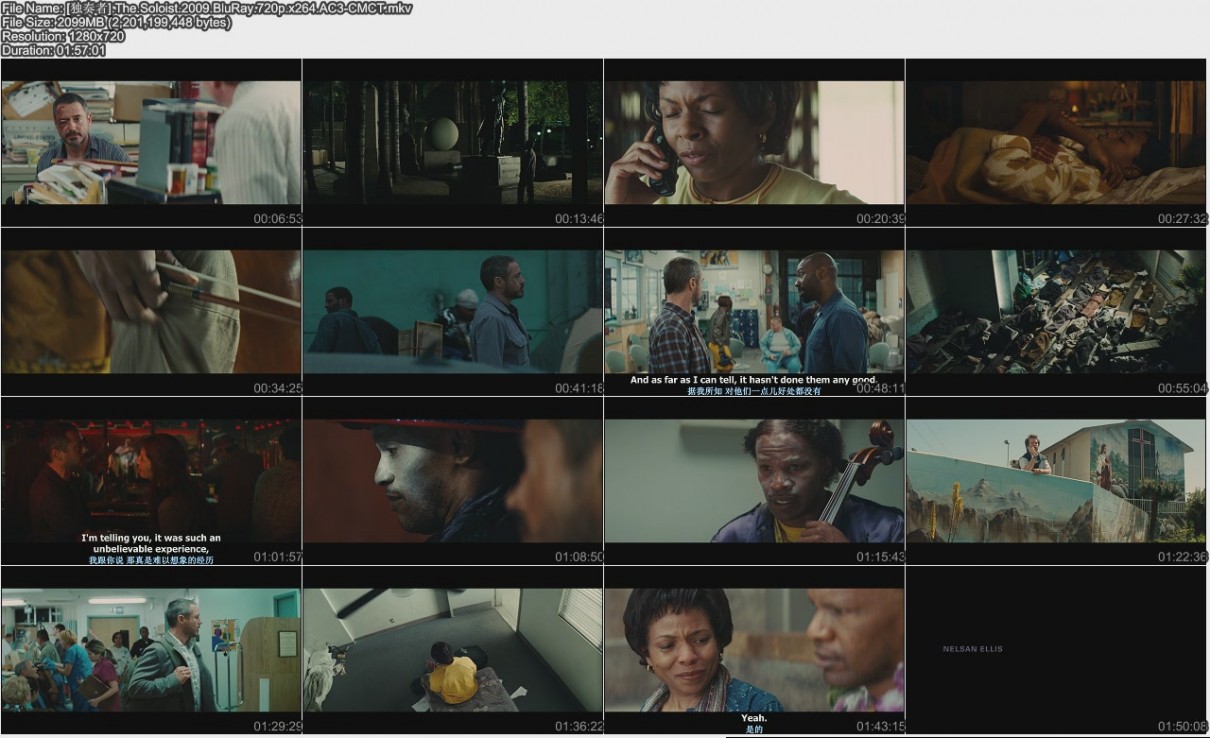Click the 01:36:22 timestamp label
The image size is (1210, 738).
pyautogui.click(x=579, y=726)
